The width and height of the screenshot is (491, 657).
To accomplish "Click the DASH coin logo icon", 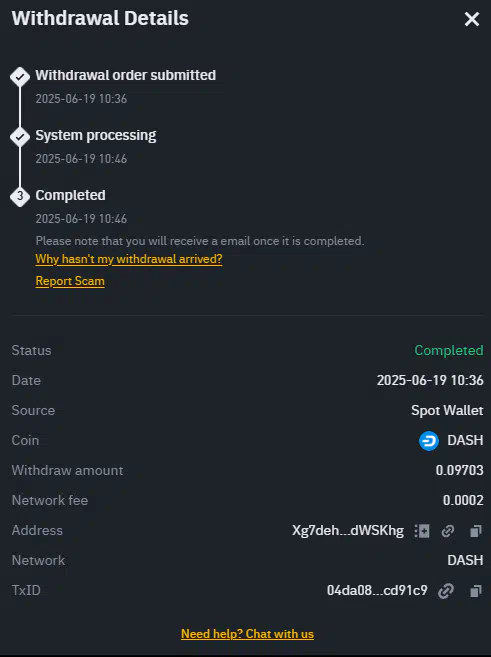I will coord(429,441).
